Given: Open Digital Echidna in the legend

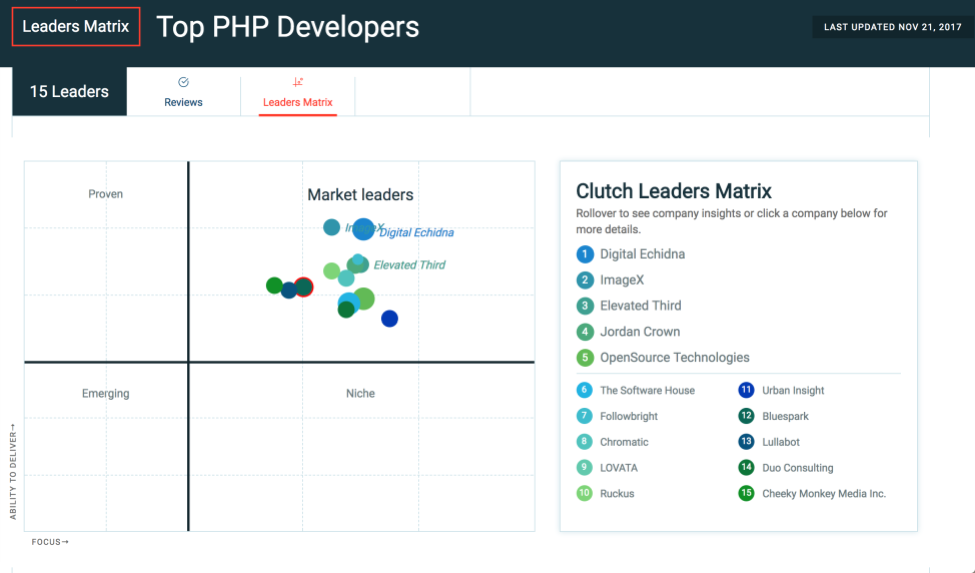Looking at the screenshot, I should tap(642, 254).
